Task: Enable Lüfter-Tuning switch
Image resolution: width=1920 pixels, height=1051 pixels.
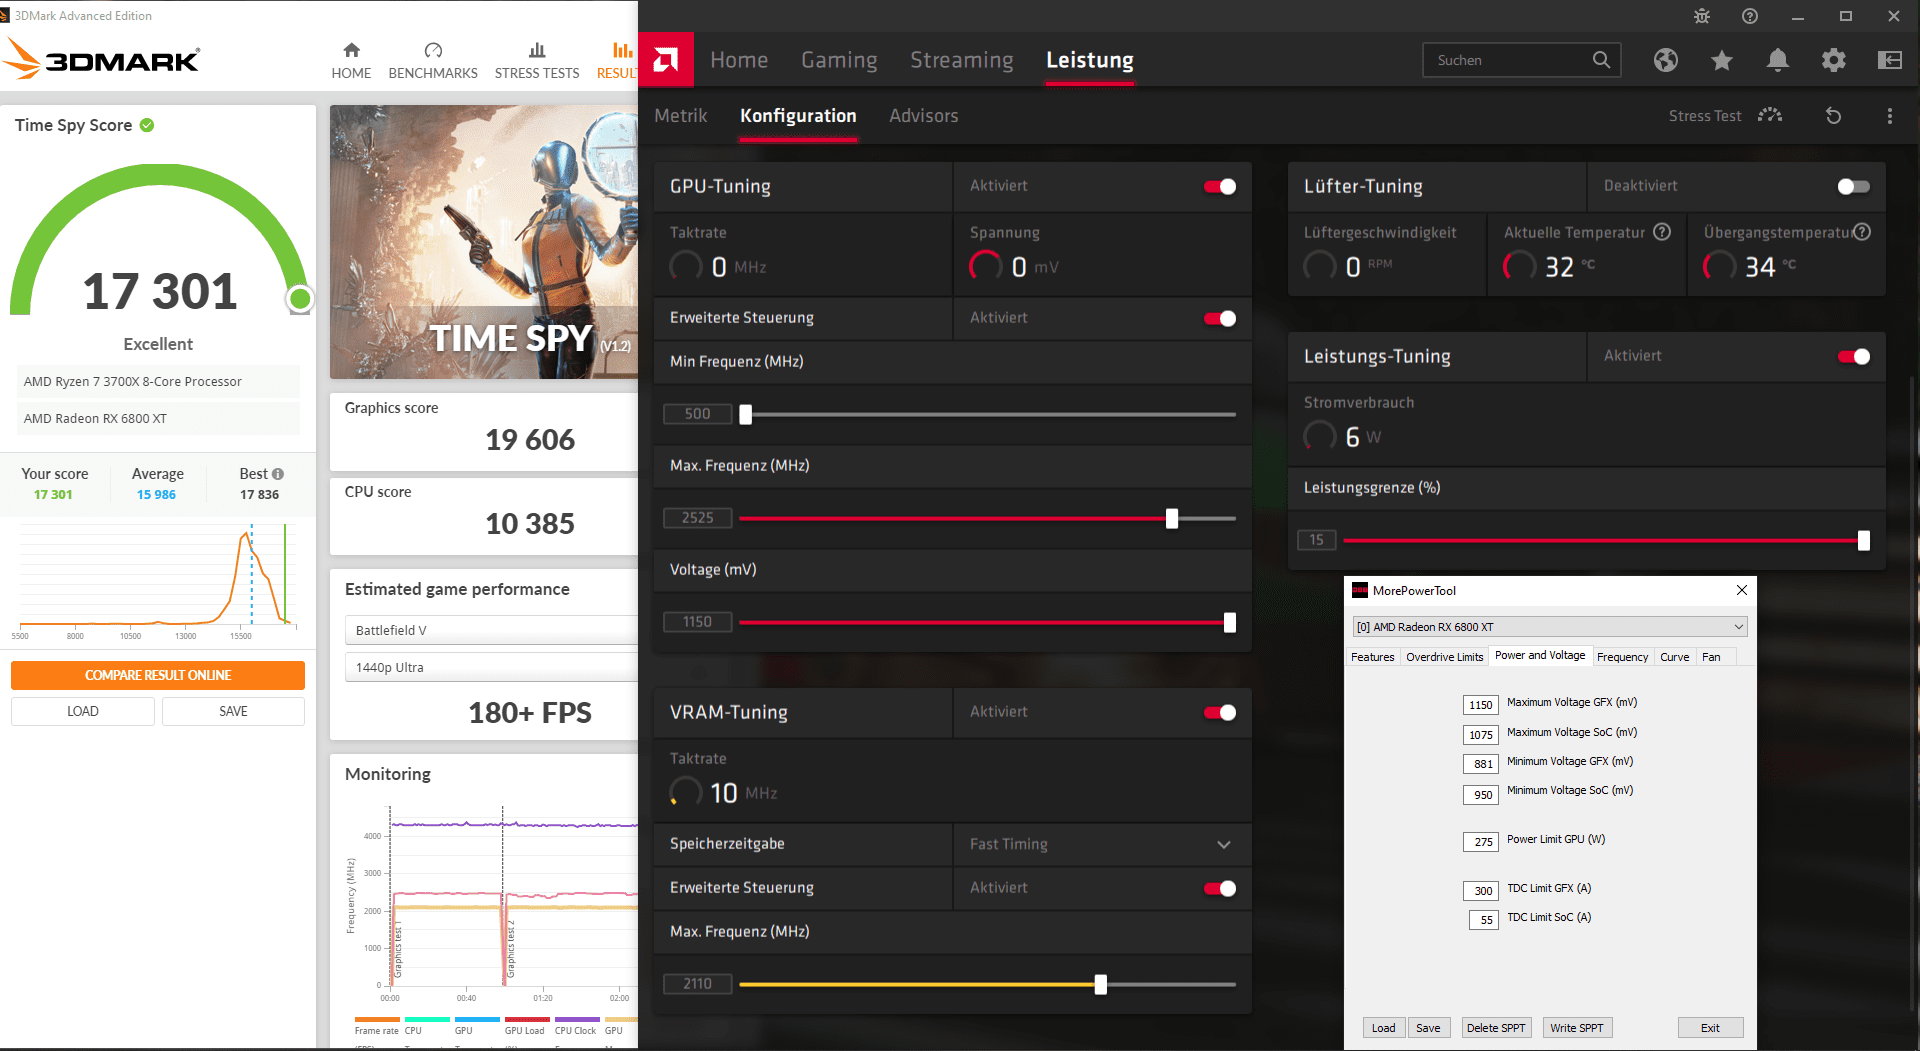Action: [x=1853, y=187]
